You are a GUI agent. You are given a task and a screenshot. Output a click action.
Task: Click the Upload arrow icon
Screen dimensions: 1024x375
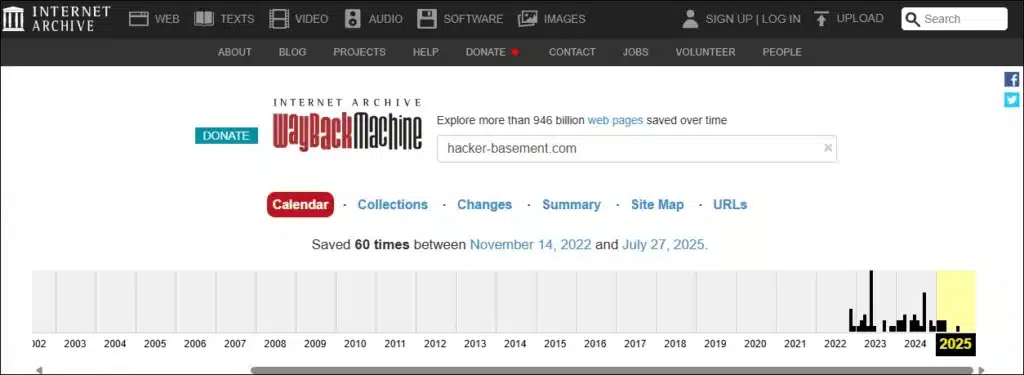tap(822, 18)
